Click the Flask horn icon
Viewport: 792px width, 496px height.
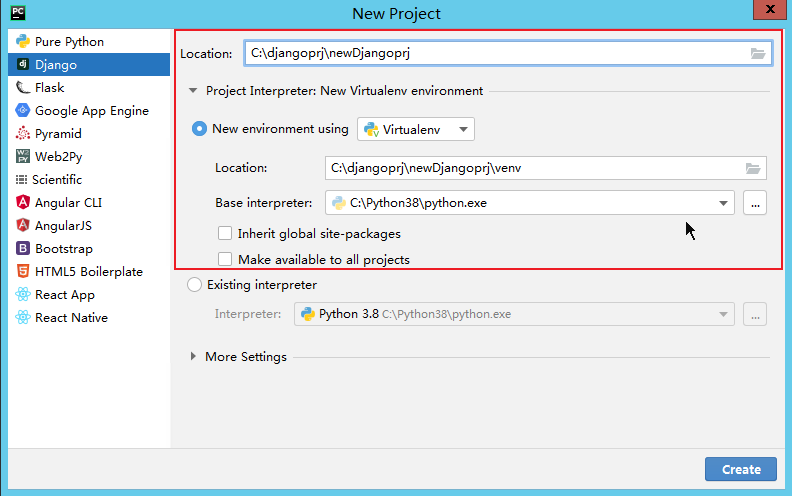pyautogui.click(x=23, y=87)
